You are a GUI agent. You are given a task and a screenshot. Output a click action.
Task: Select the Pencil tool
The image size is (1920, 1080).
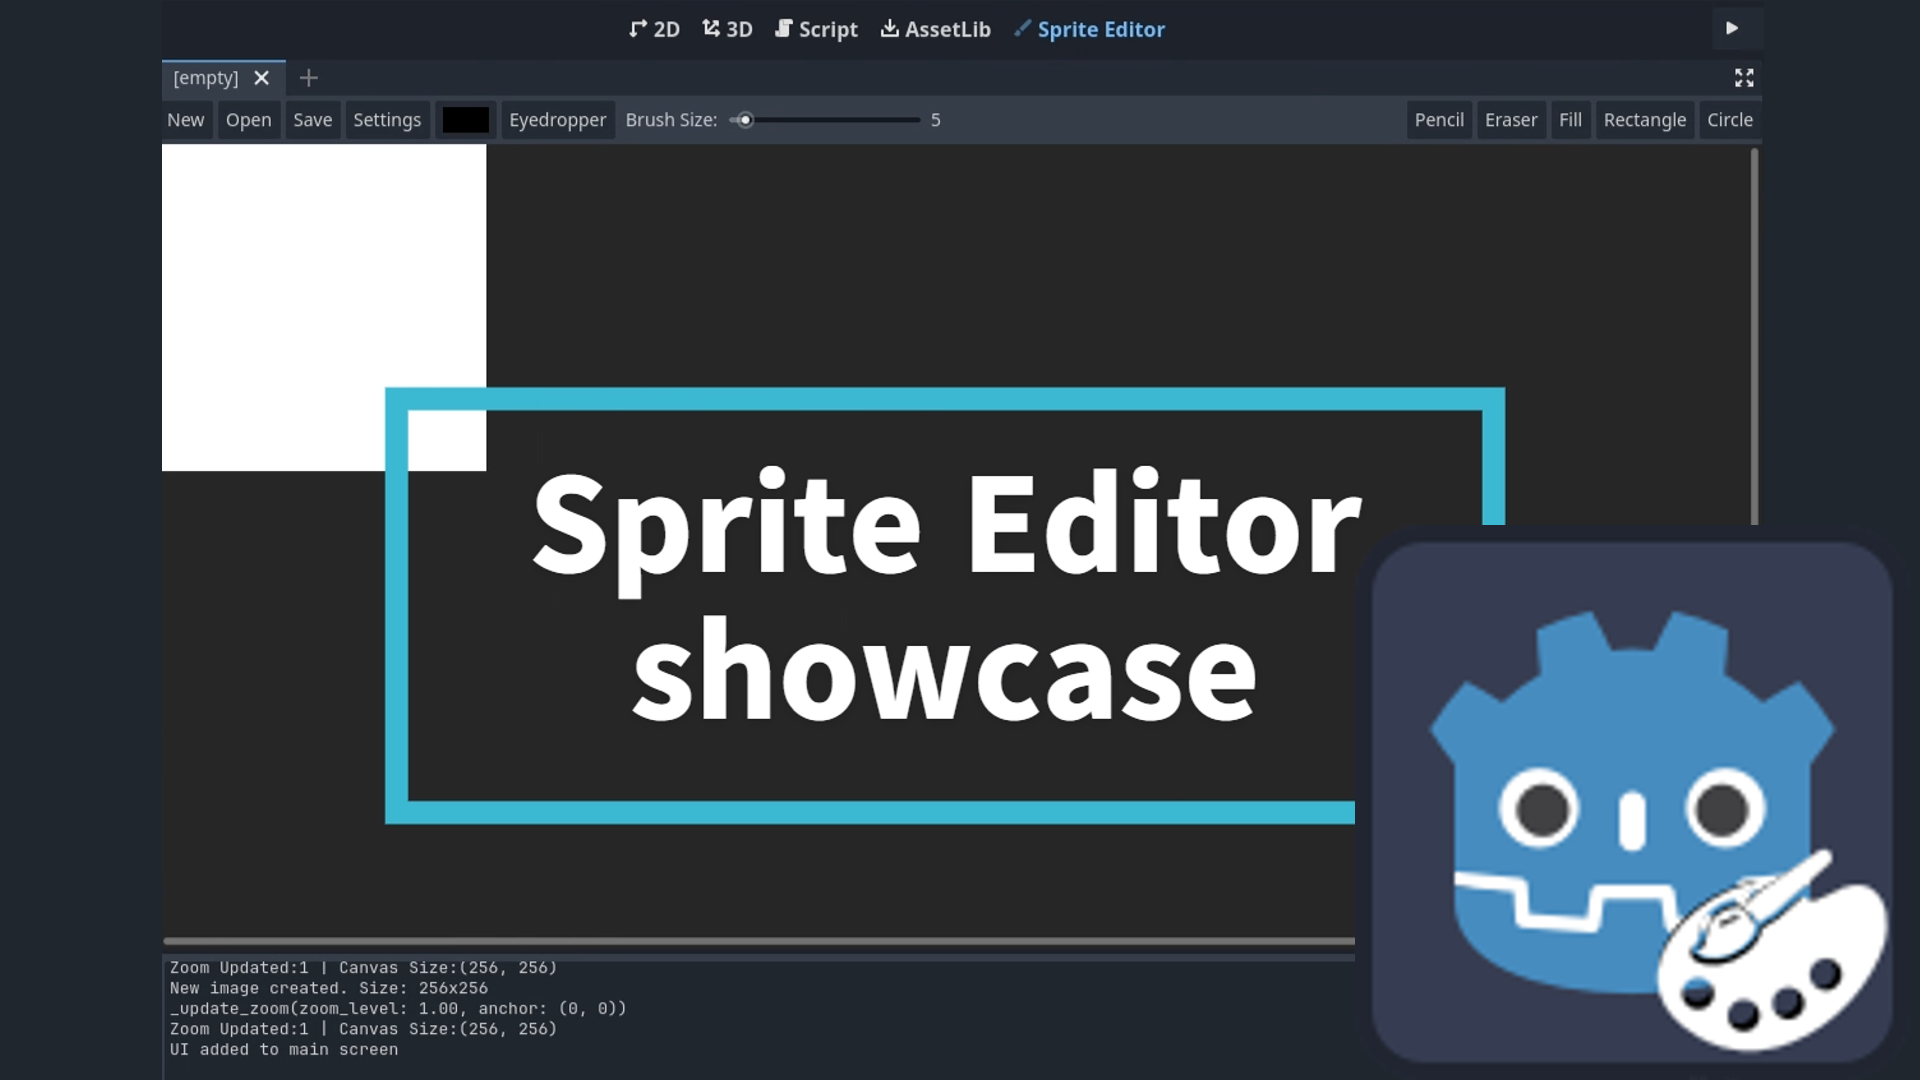coord(1439,120)
